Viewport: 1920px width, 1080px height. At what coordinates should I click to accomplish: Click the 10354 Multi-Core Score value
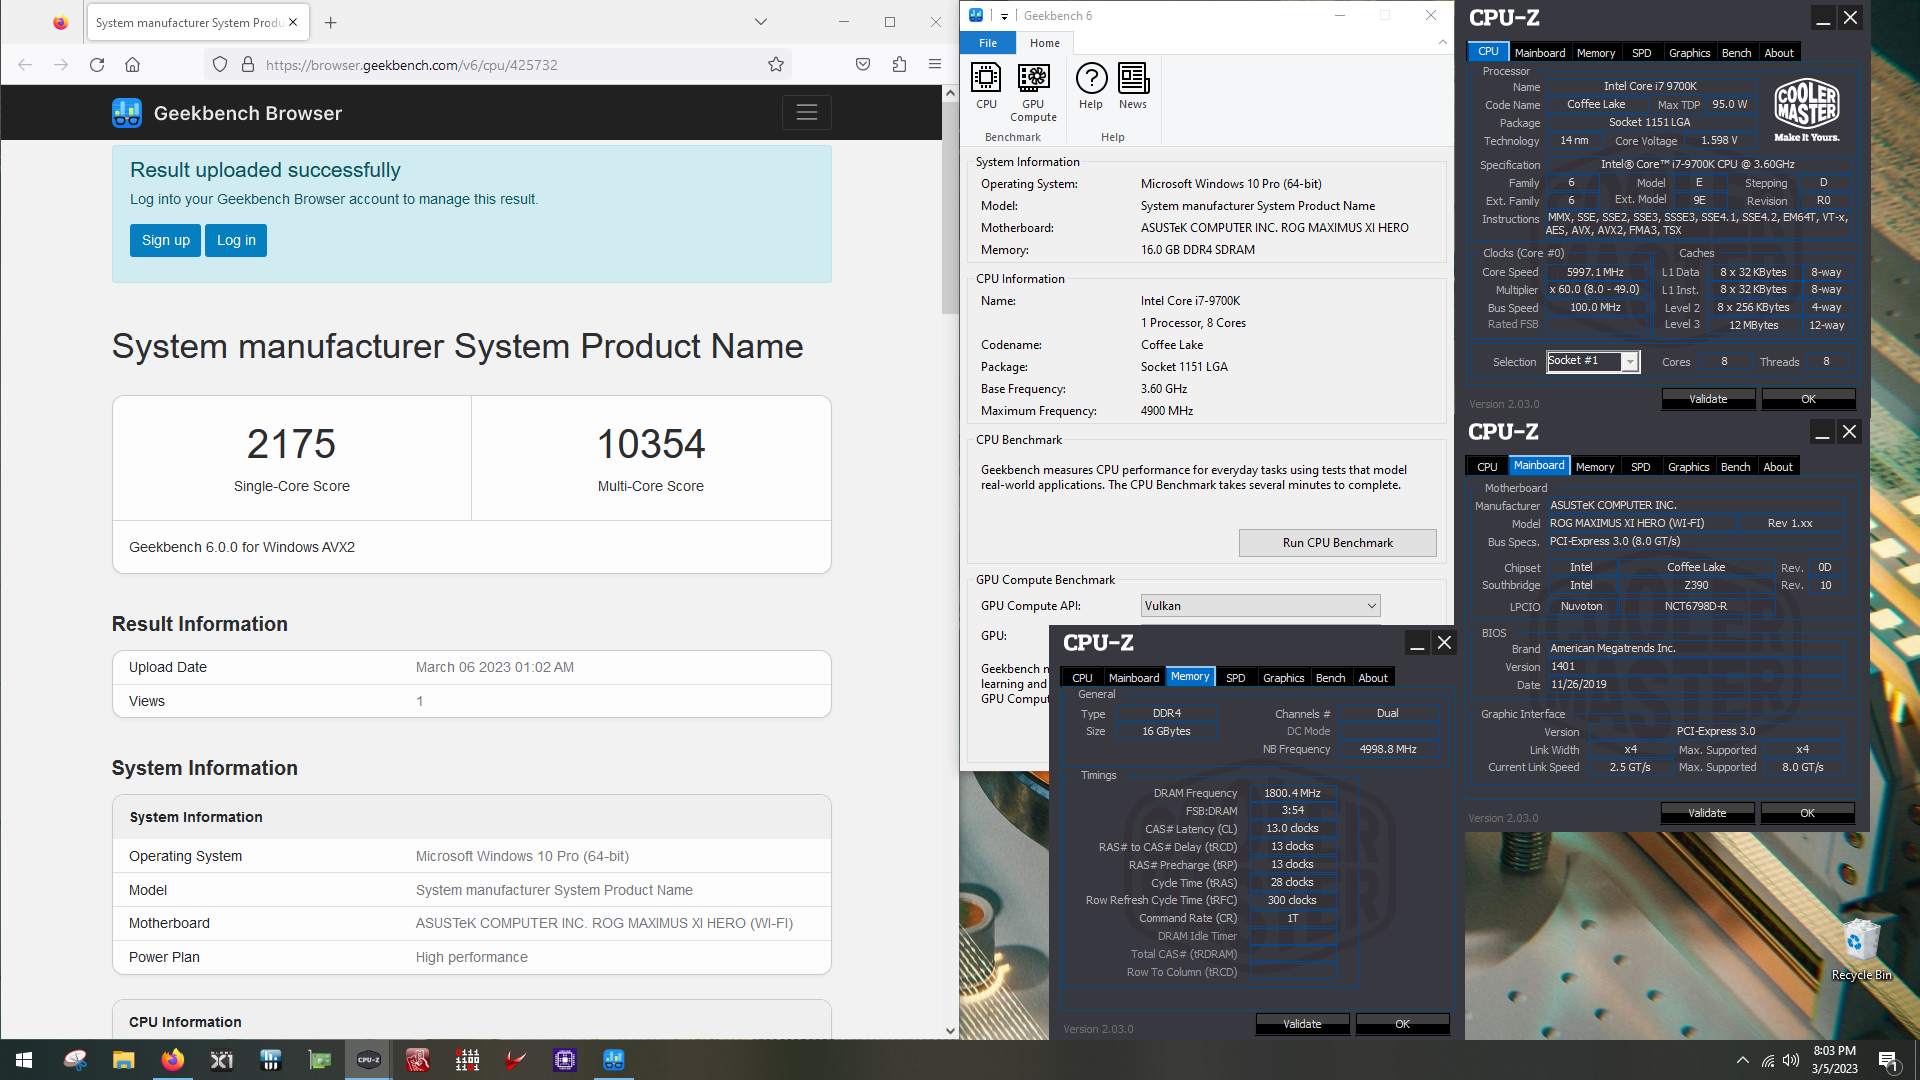point(651,444)
